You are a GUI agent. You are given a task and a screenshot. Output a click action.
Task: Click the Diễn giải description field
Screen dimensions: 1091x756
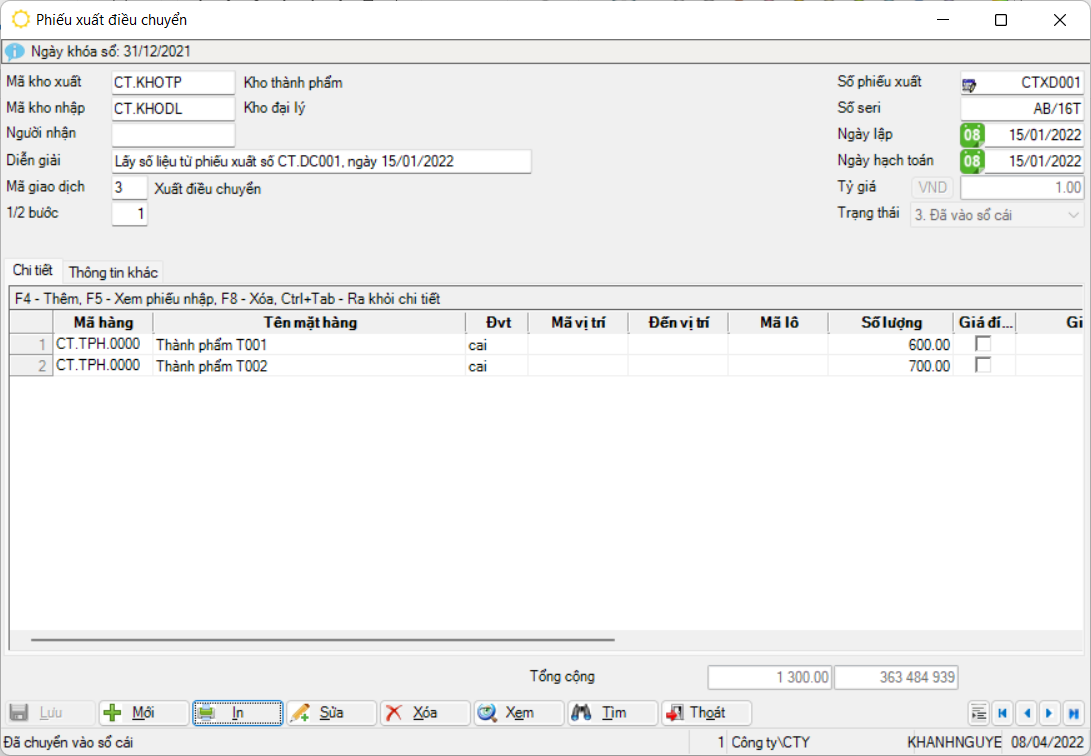click(x=321, y=162)
